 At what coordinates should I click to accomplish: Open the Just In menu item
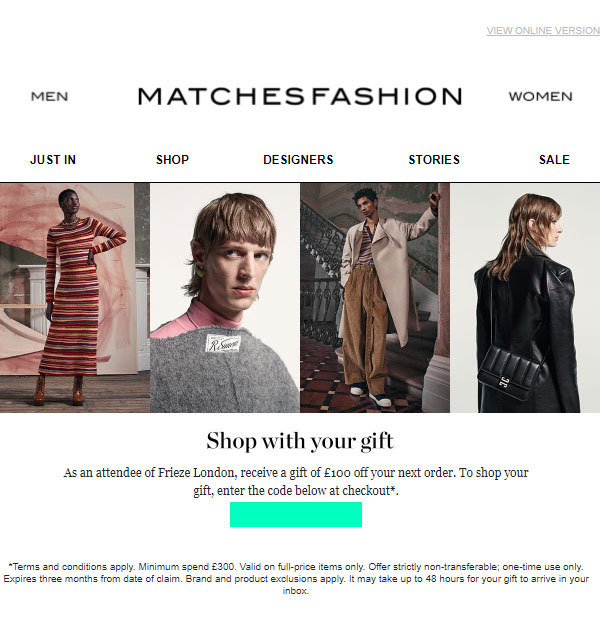click(53, 160)
